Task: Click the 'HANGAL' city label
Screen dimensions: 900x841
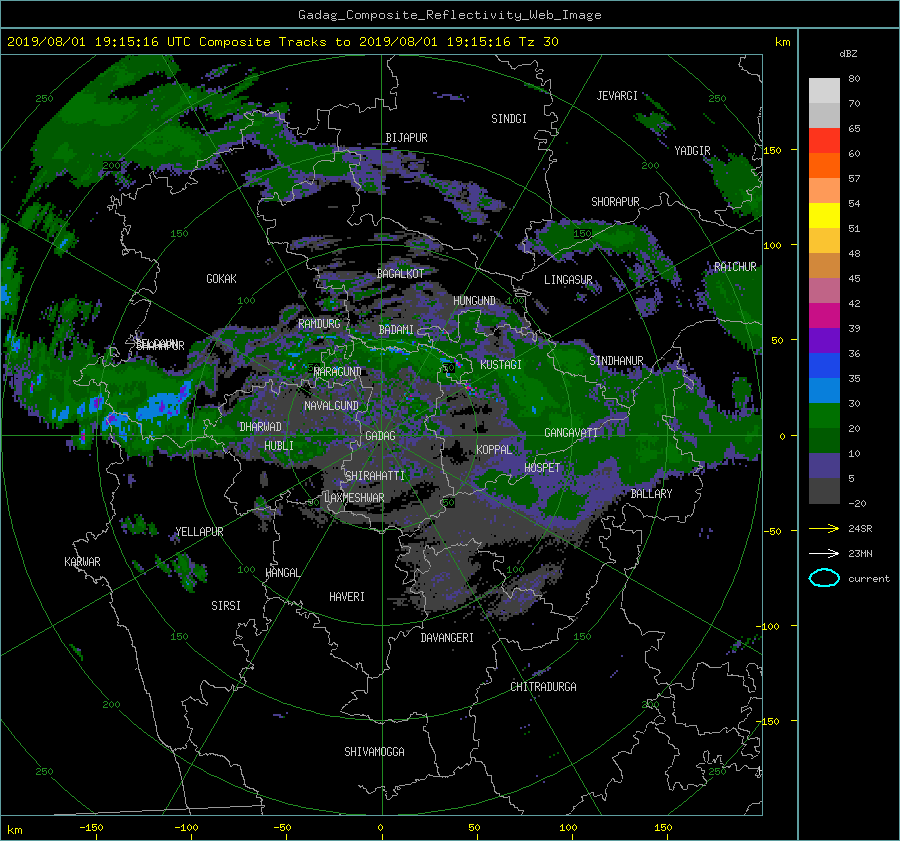Action: pos(283,573)
